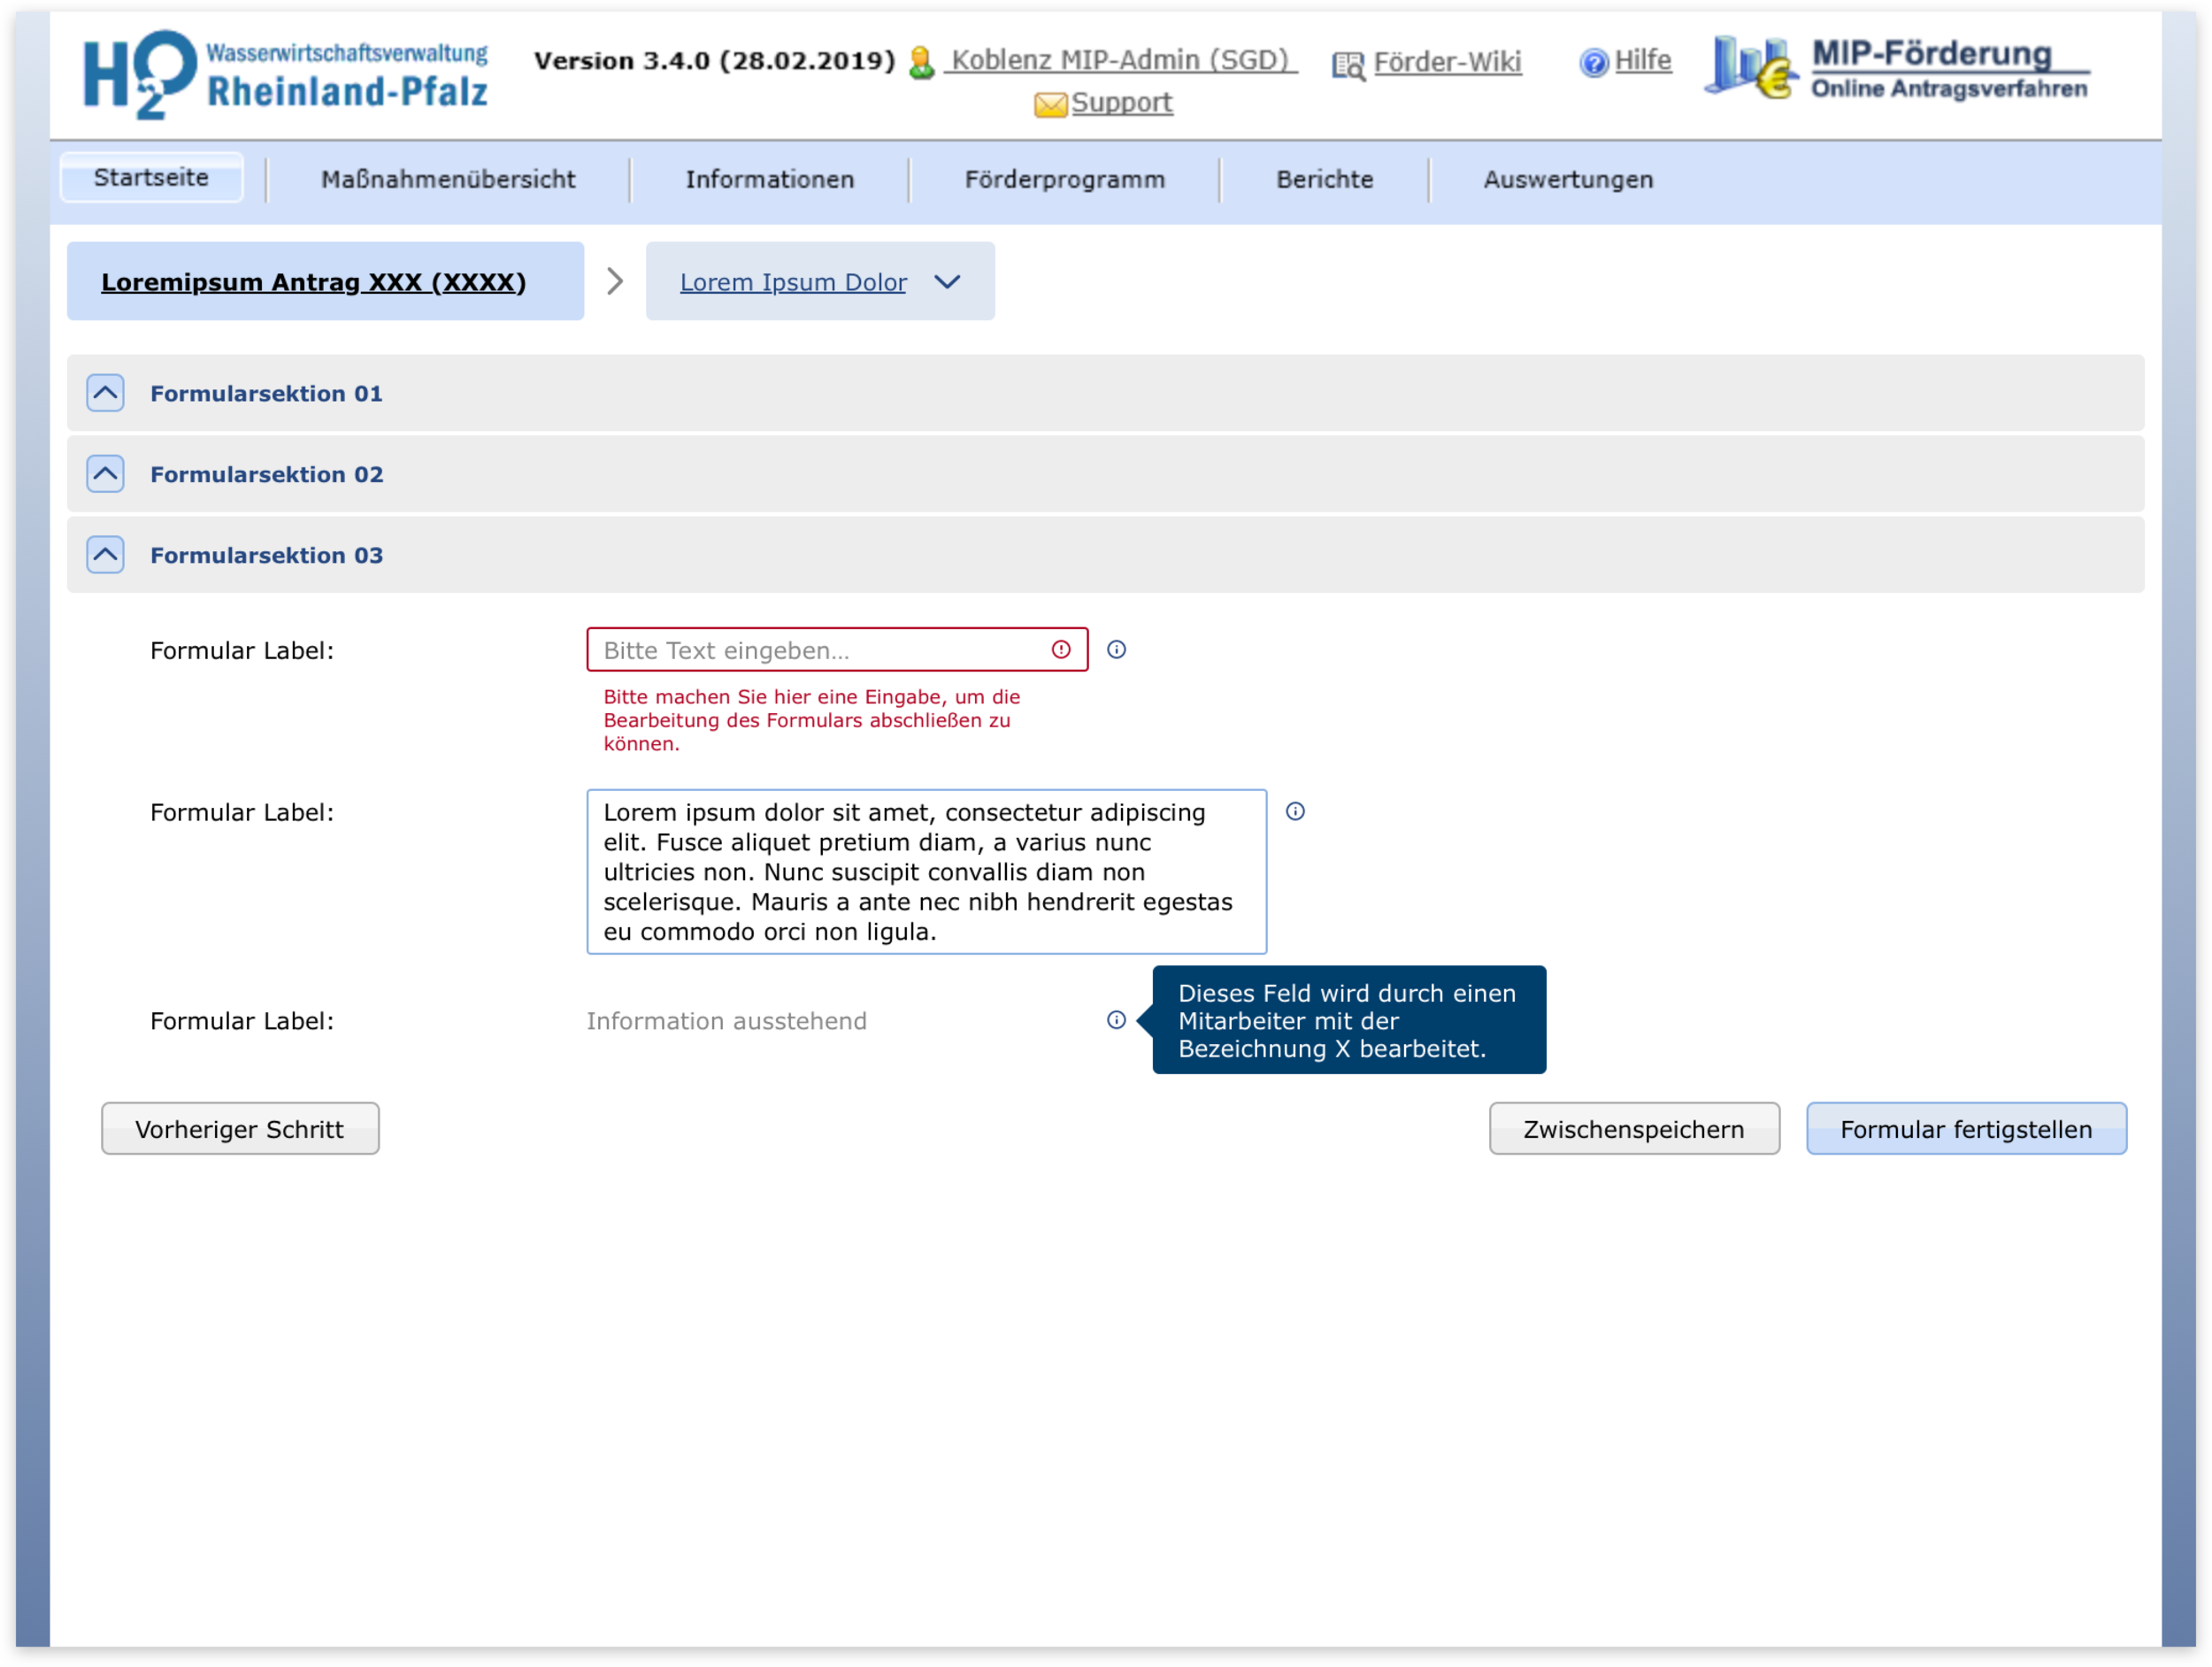Click the Zwischenspeichern button
This screenshot has height=1667, width=2212.
(1633, 1129)
